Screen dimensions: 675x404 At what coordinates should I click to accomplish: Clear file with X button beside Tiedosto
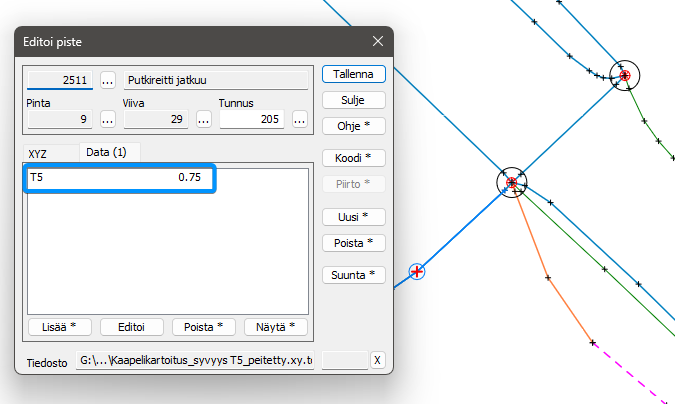(377, 360)
